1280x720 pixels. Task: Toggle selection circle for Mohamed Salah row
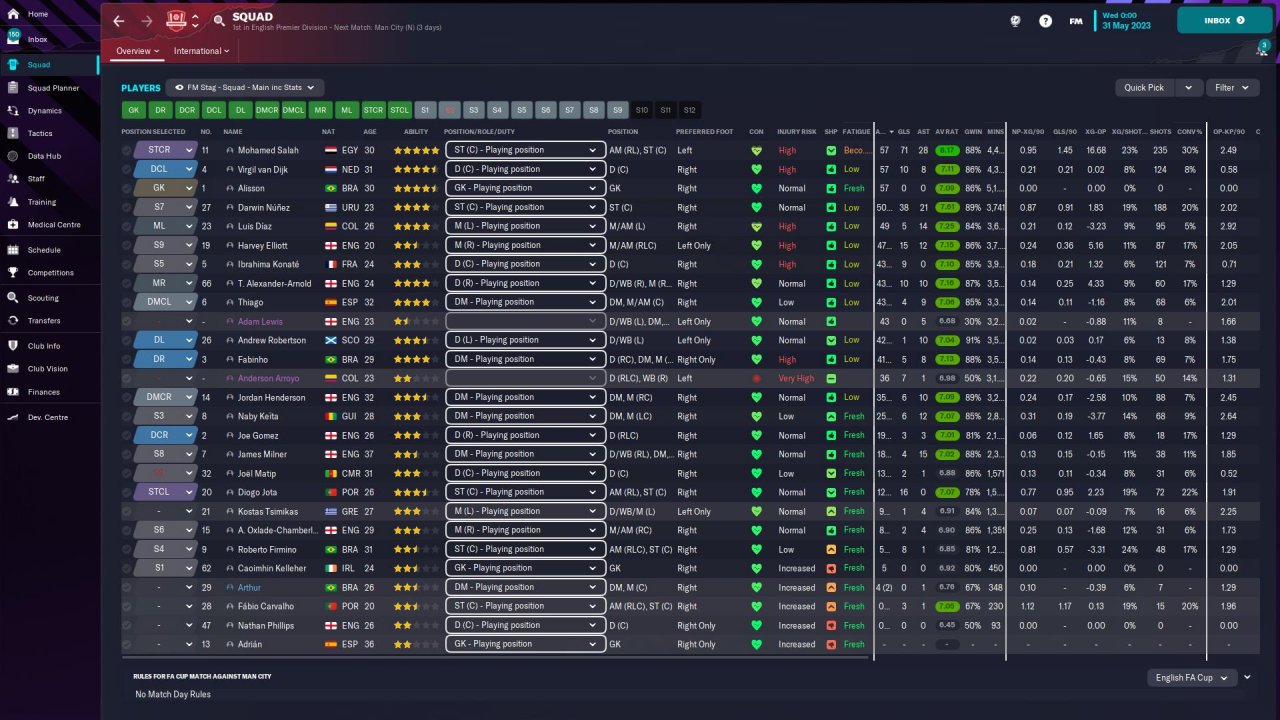(127, 150)
